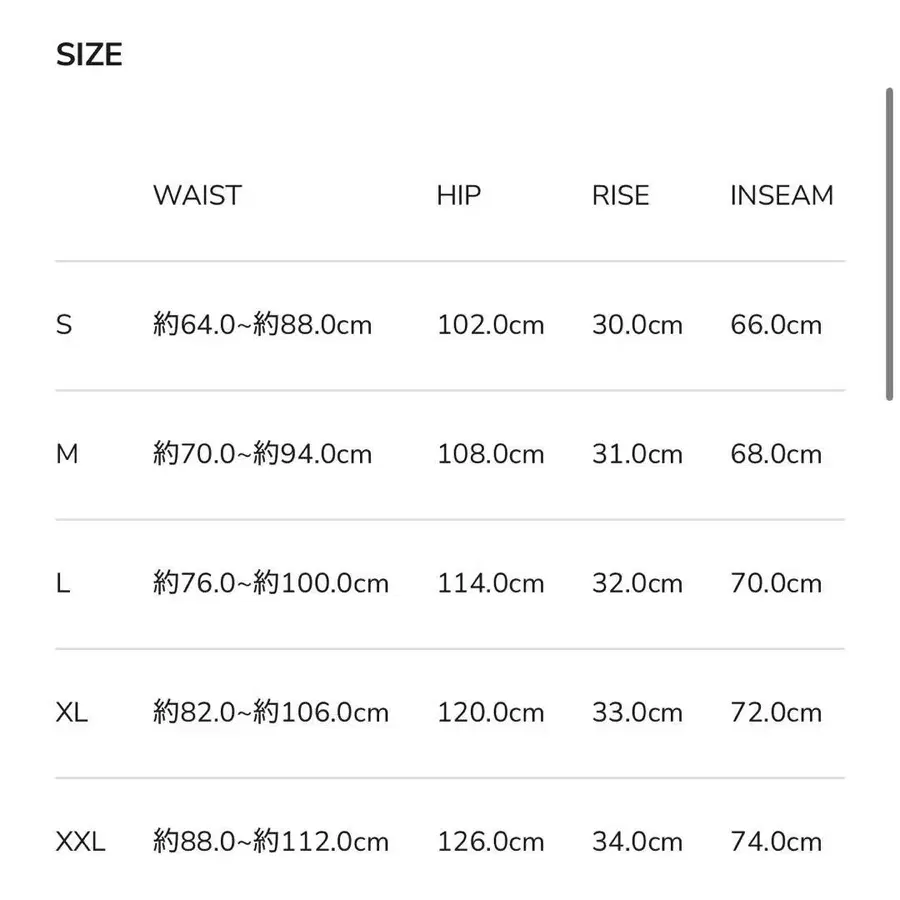Viewport: 900px width, 900px height.
Task: Click inseam value 74.0cm
Action: click(776, 842)
